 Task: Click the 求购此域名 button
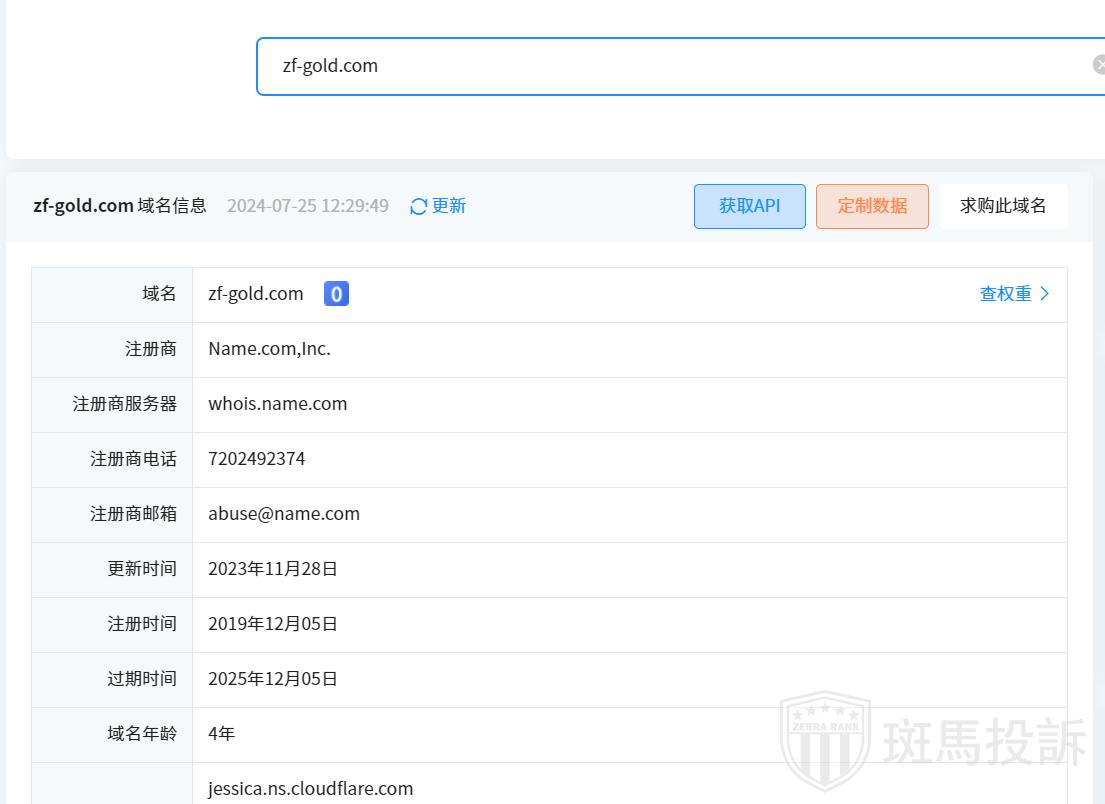click(x=1003, y=206)
